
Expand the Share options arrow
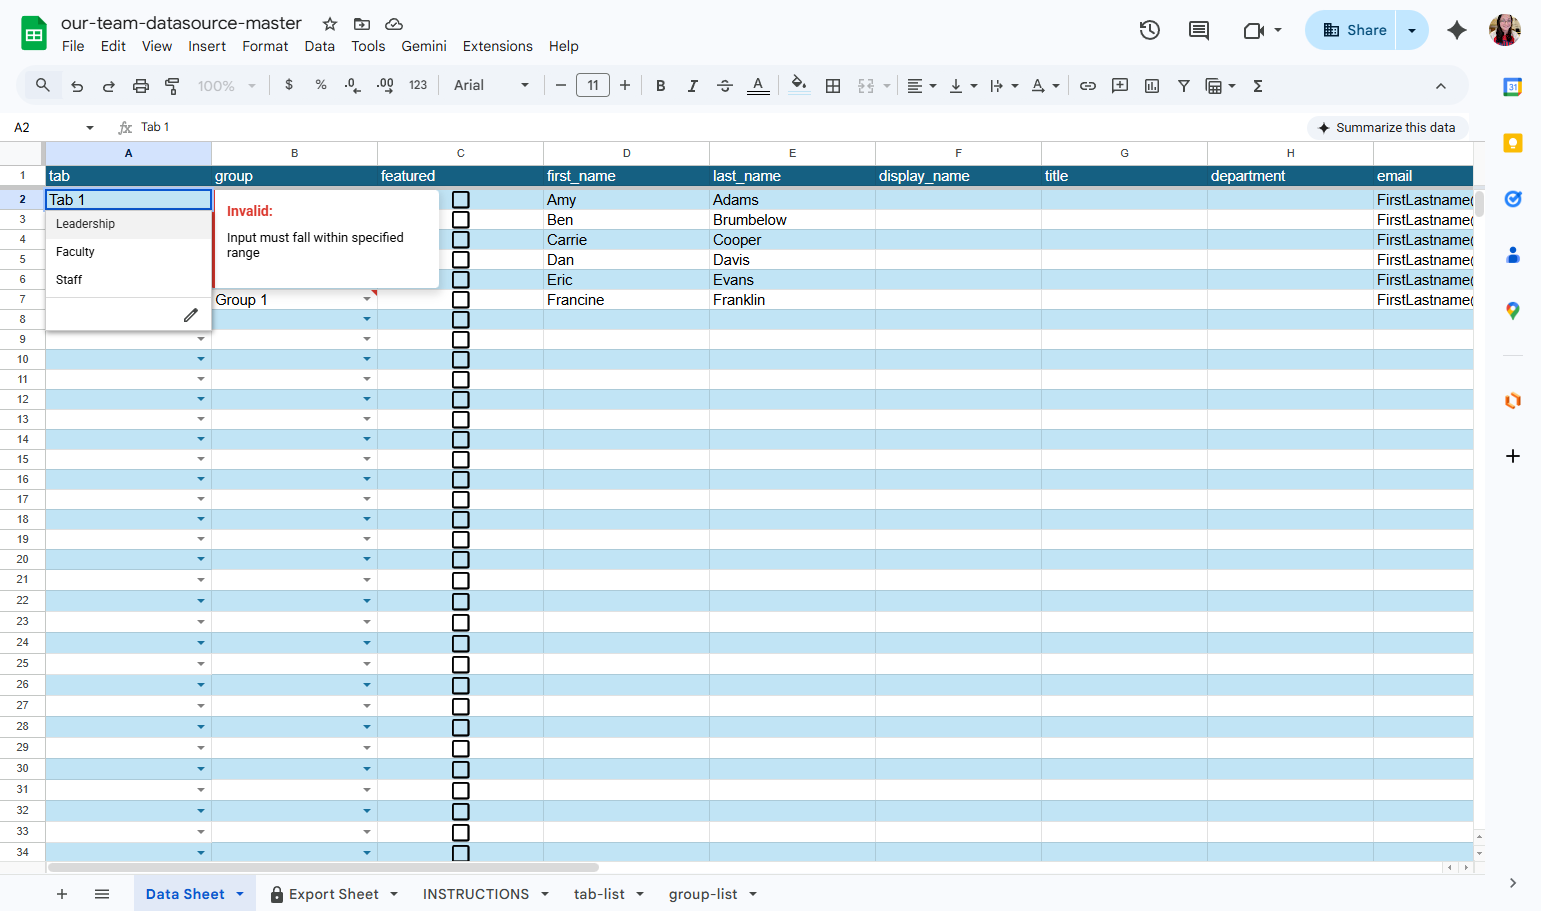pos(1412,30)
